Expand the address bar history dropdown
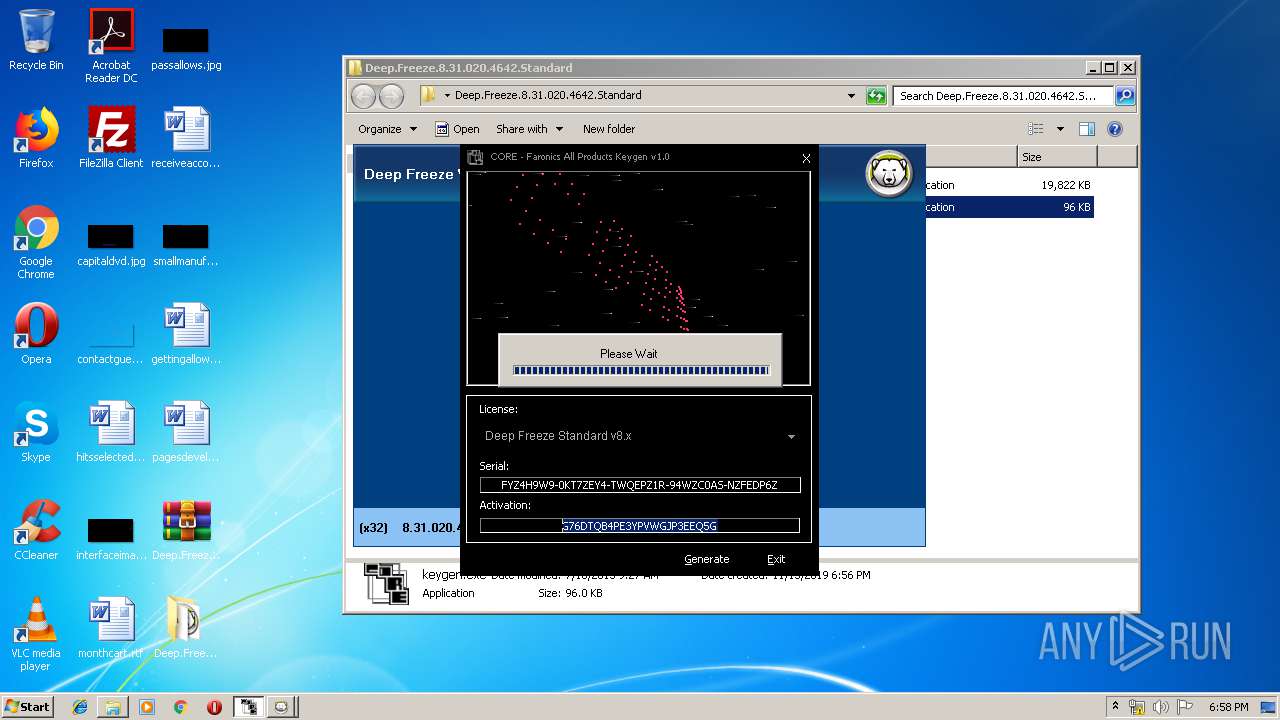This screenshot has height=720, width=1280. 851,96
